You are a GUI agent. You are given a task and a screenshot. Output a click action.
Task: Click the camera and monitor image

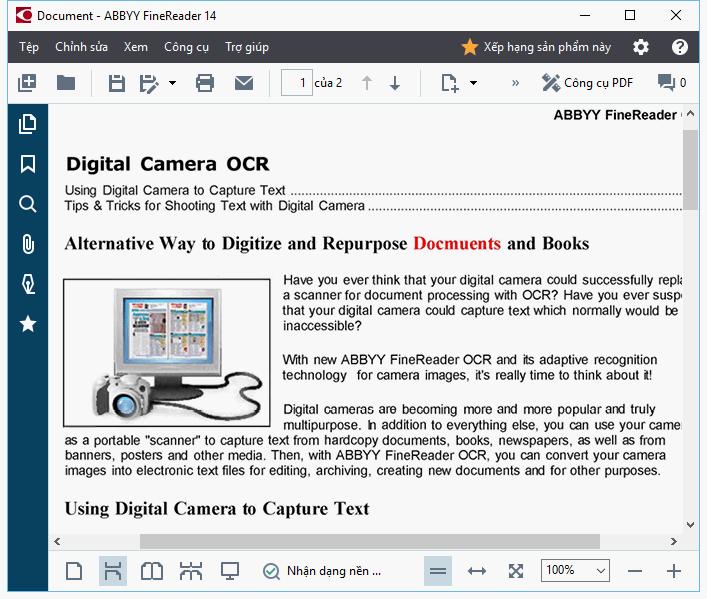pos(167,353)
